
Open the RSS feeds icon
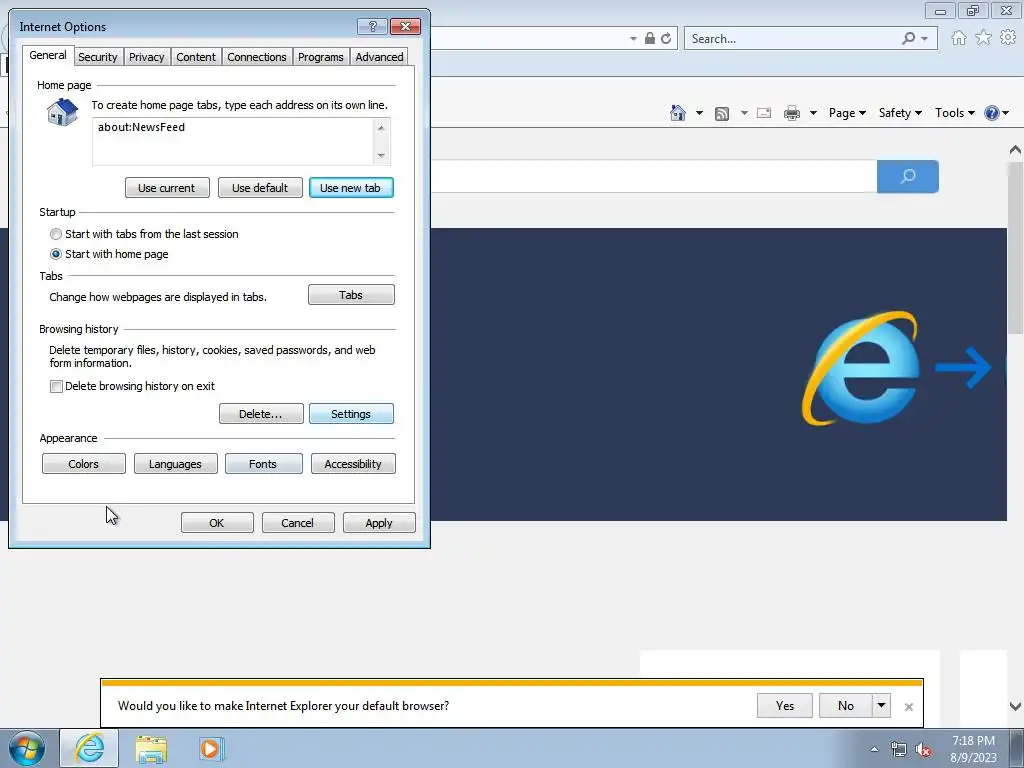(x=722, y=114)
